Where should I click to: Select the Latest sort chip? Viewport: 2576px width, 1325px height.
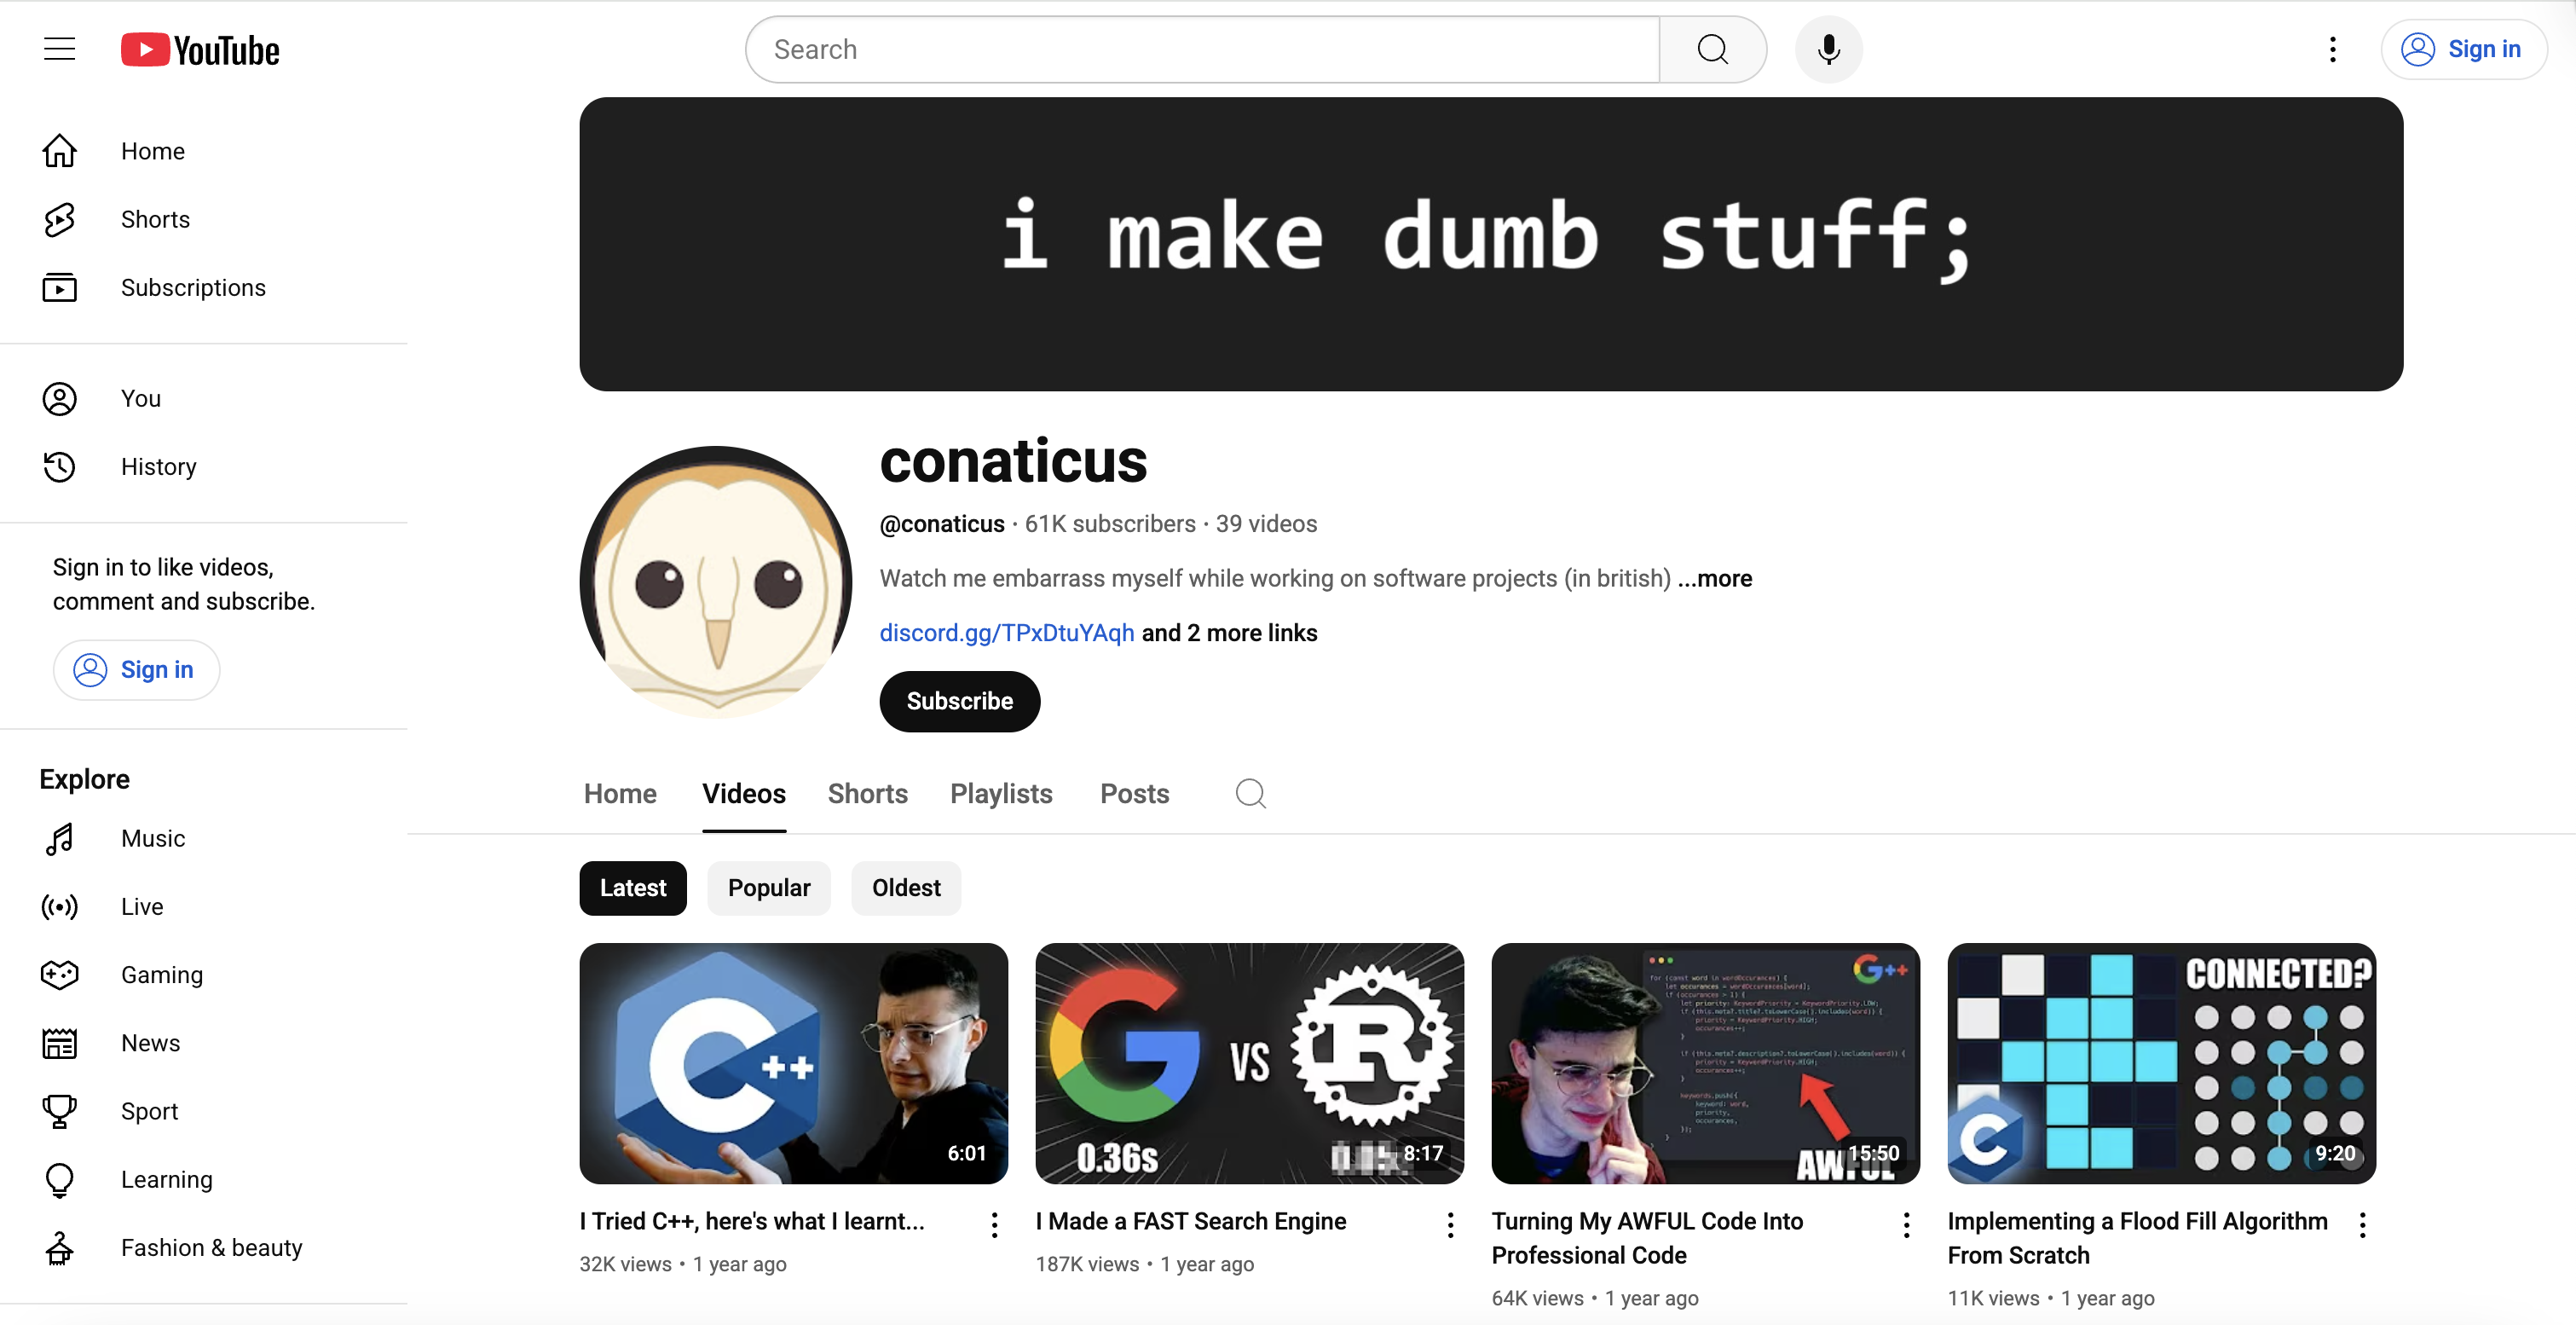632,888
